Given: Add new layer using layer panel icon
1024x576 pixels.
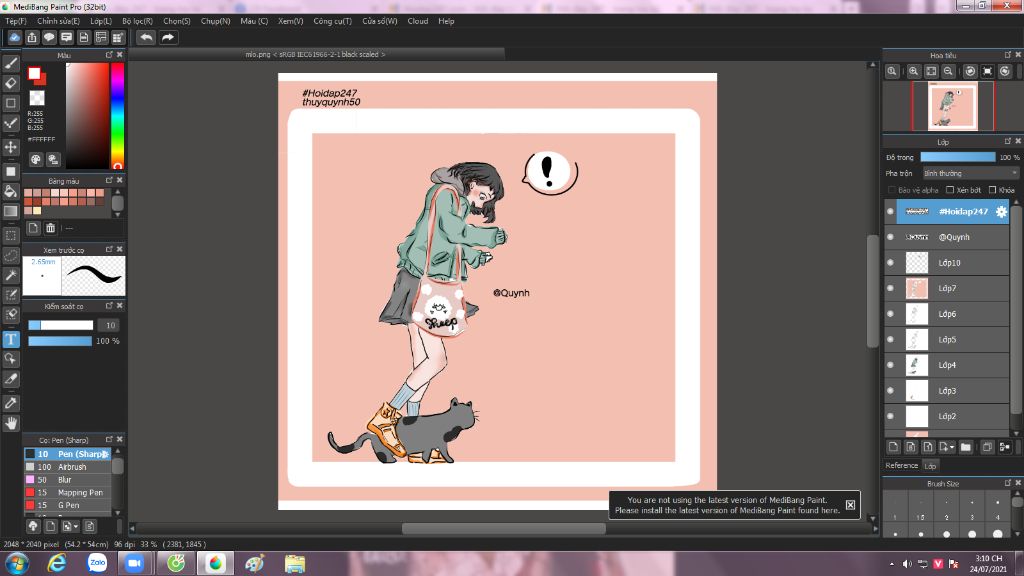Looking at the screenshot, I should tap(893, 447).
